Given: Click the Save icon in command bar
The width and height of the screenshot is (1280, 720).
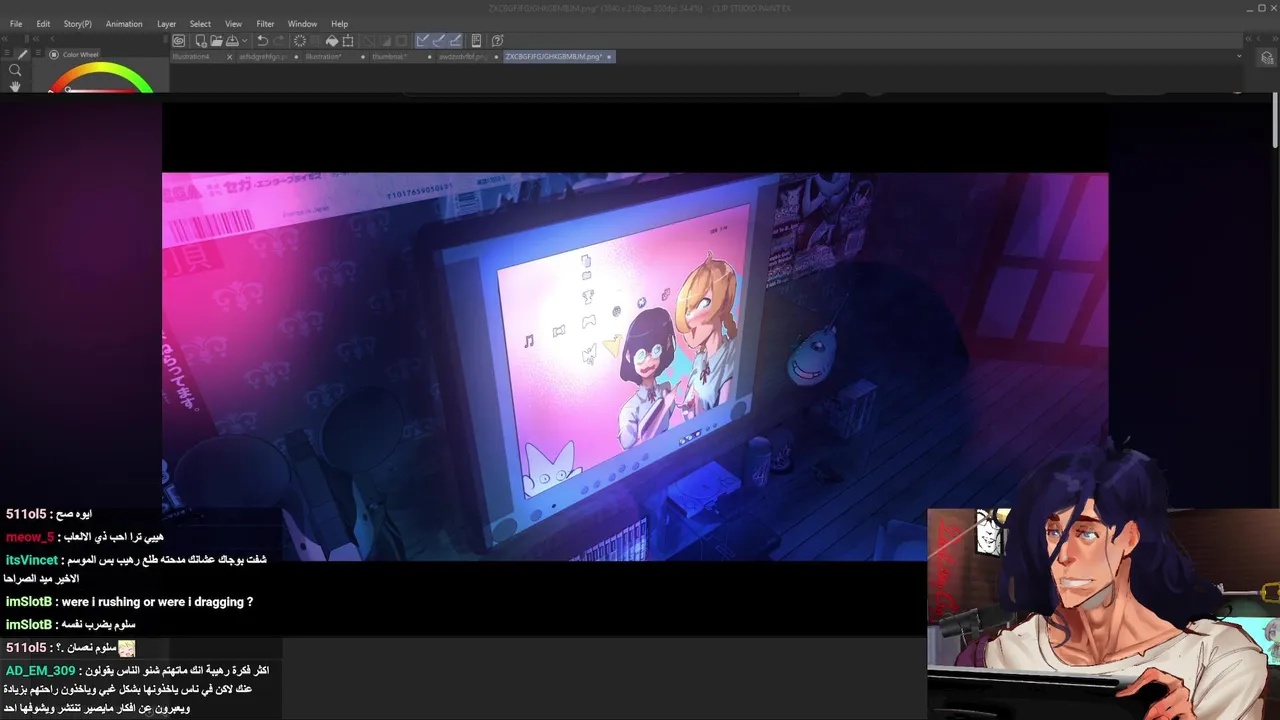Looking at the screenshot, I should pos(232,41).
